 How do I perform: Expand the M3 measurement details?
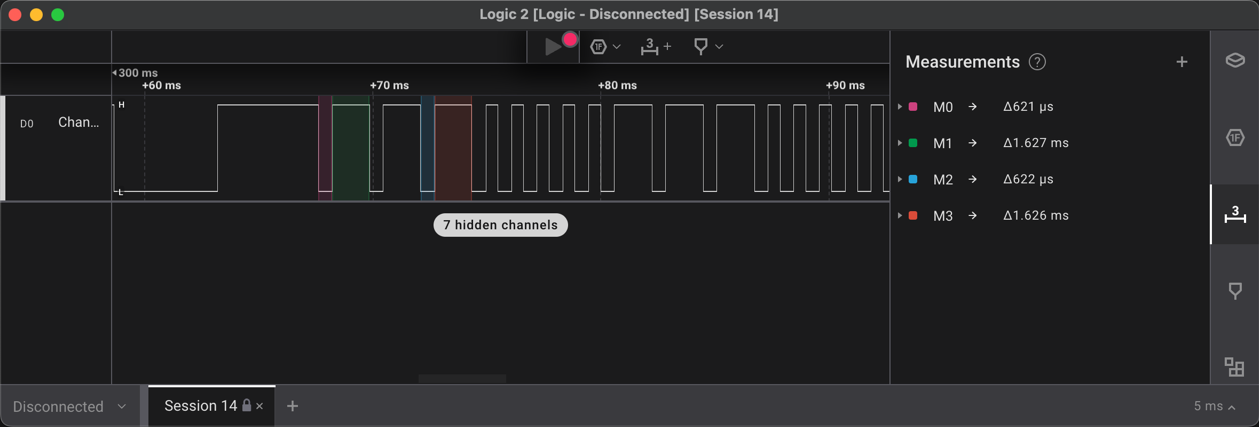(900, 216)
